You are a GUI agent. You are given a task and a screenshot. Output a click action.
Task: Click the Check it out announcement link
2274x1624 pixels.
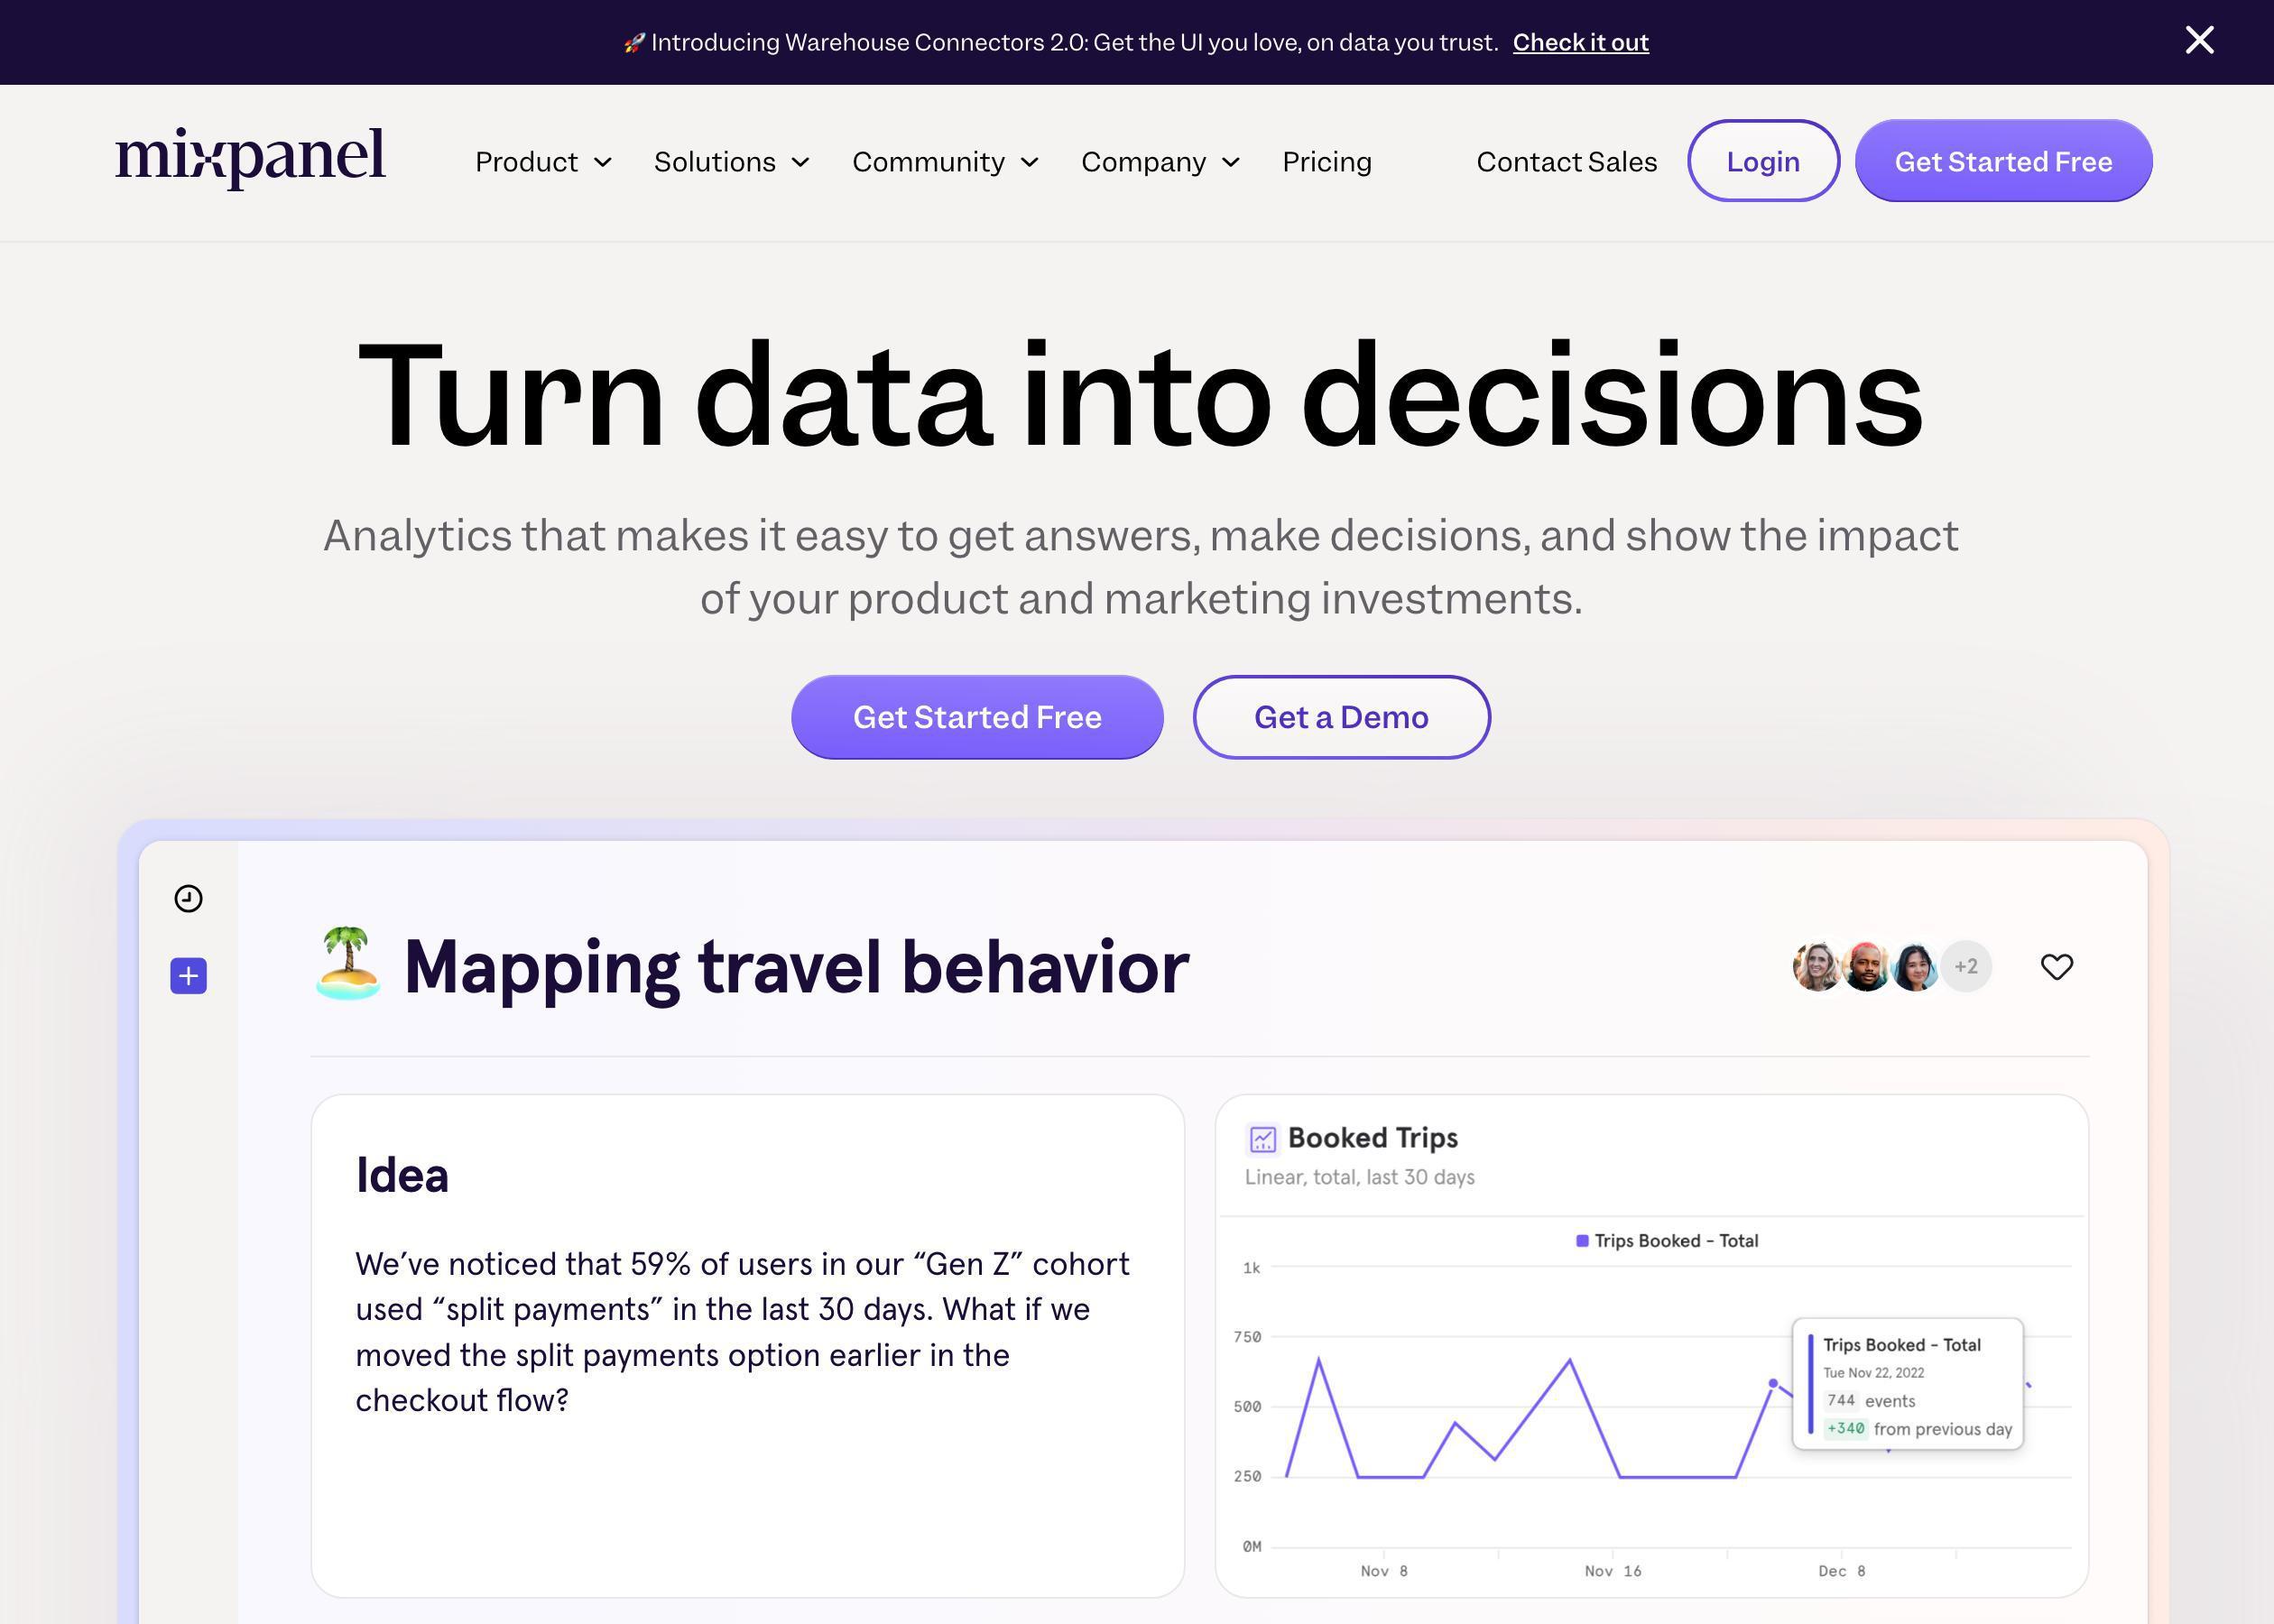(x=1580, y=41)
